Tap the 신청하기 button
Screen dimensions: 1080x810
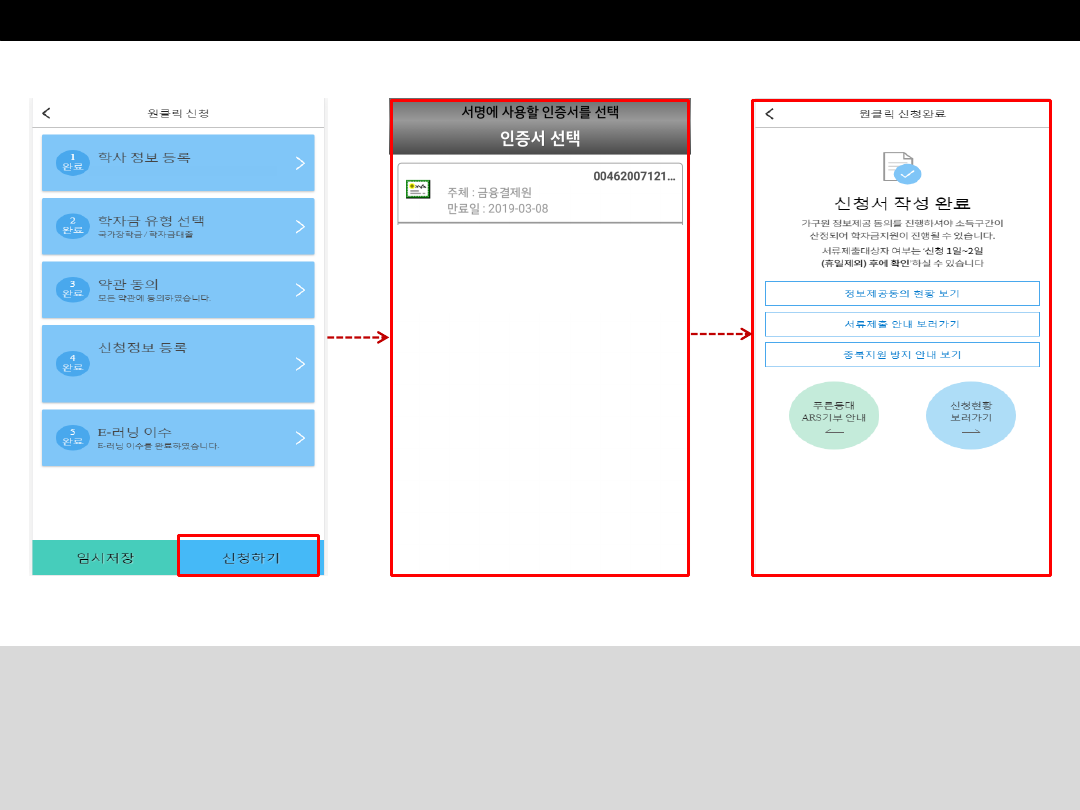[x=249, y=556]
